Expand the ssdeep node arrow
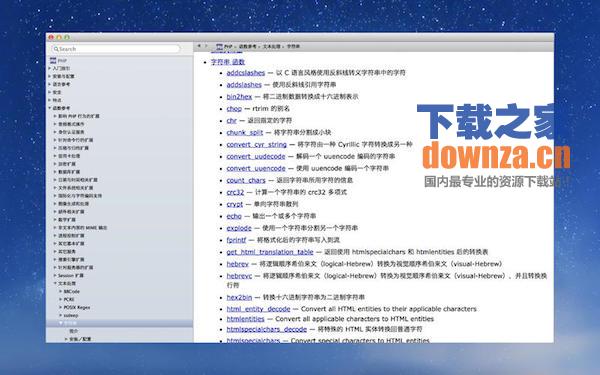600x375 pixels. pos(60,315)
